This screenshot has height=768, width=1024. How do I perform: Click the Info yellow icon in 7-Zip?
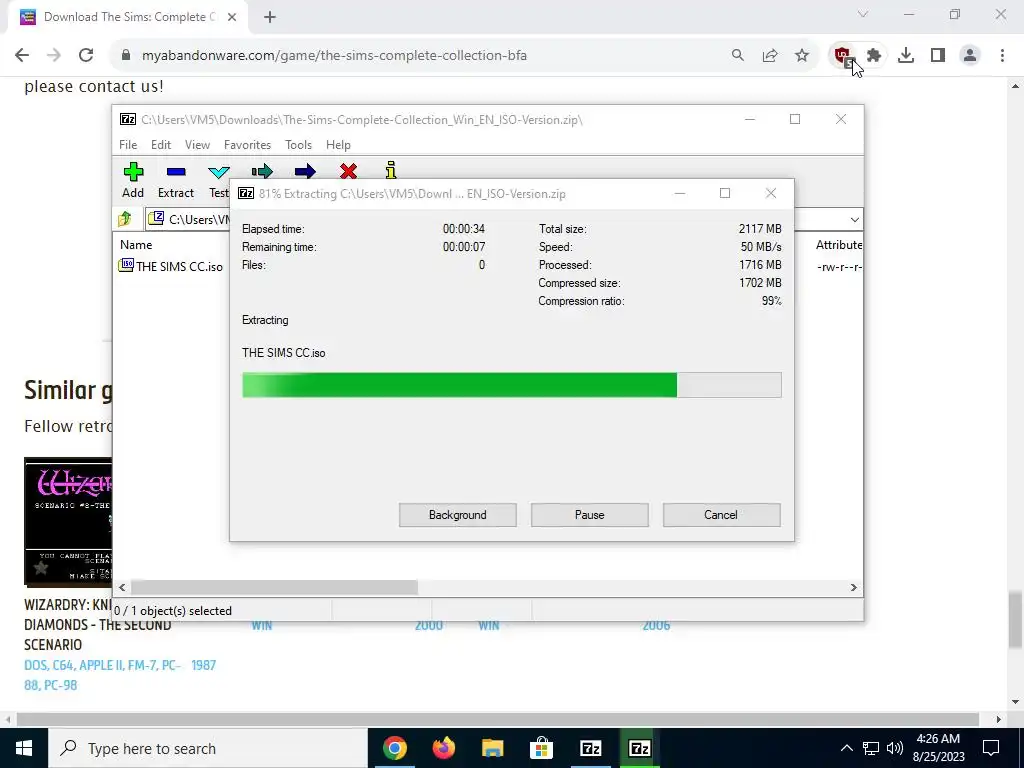391,170
